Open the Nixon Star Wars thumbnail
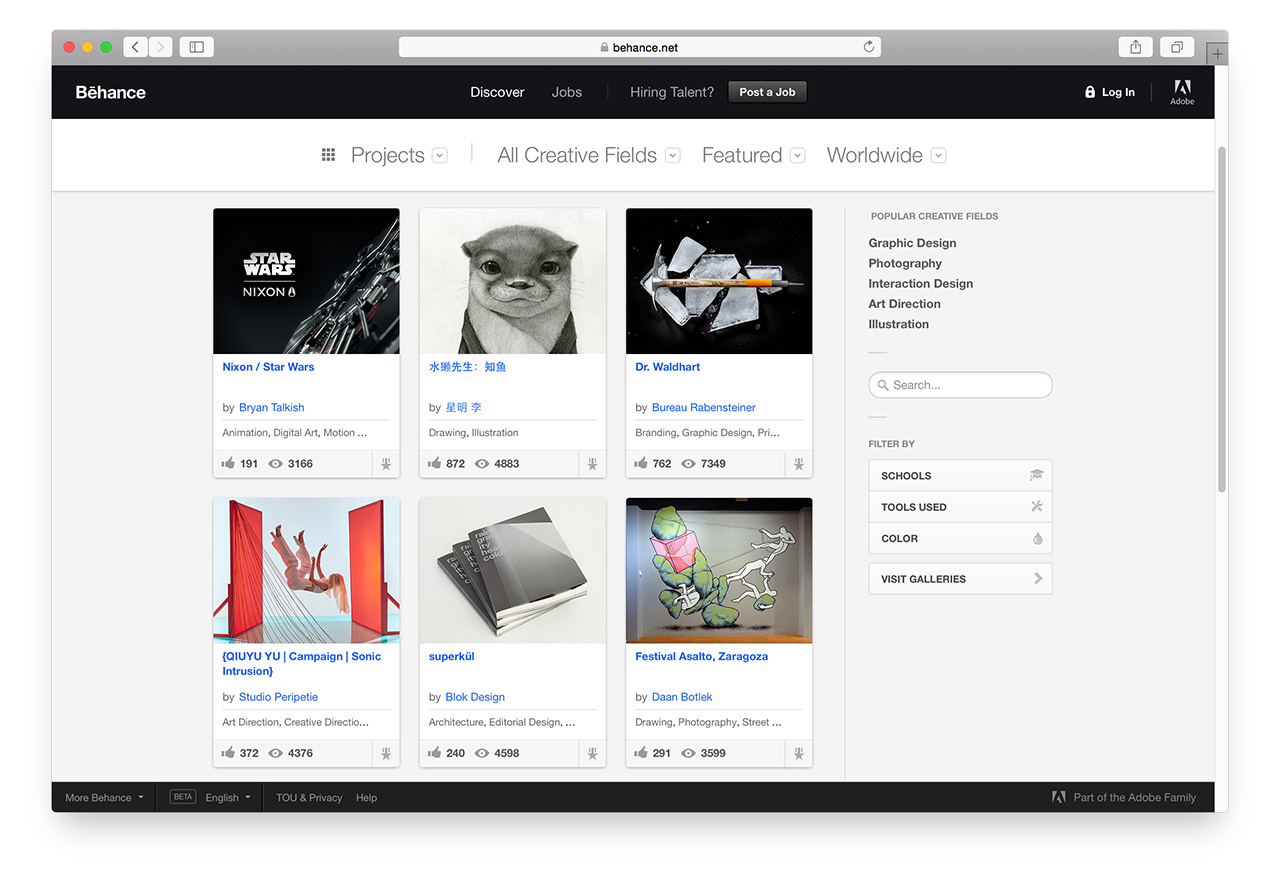1280x886 pixels. (x=306, y=281)
